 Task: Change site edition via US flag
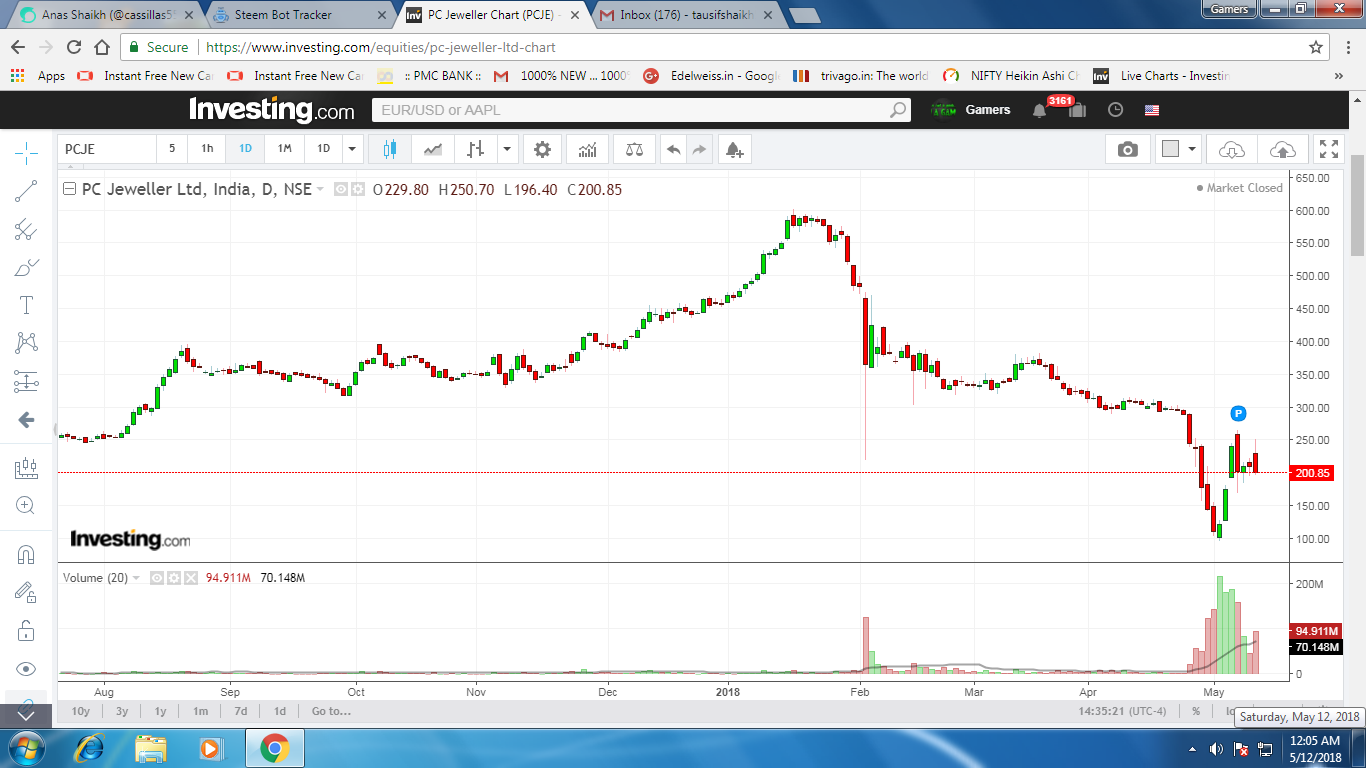click(x=1152, y=110)
